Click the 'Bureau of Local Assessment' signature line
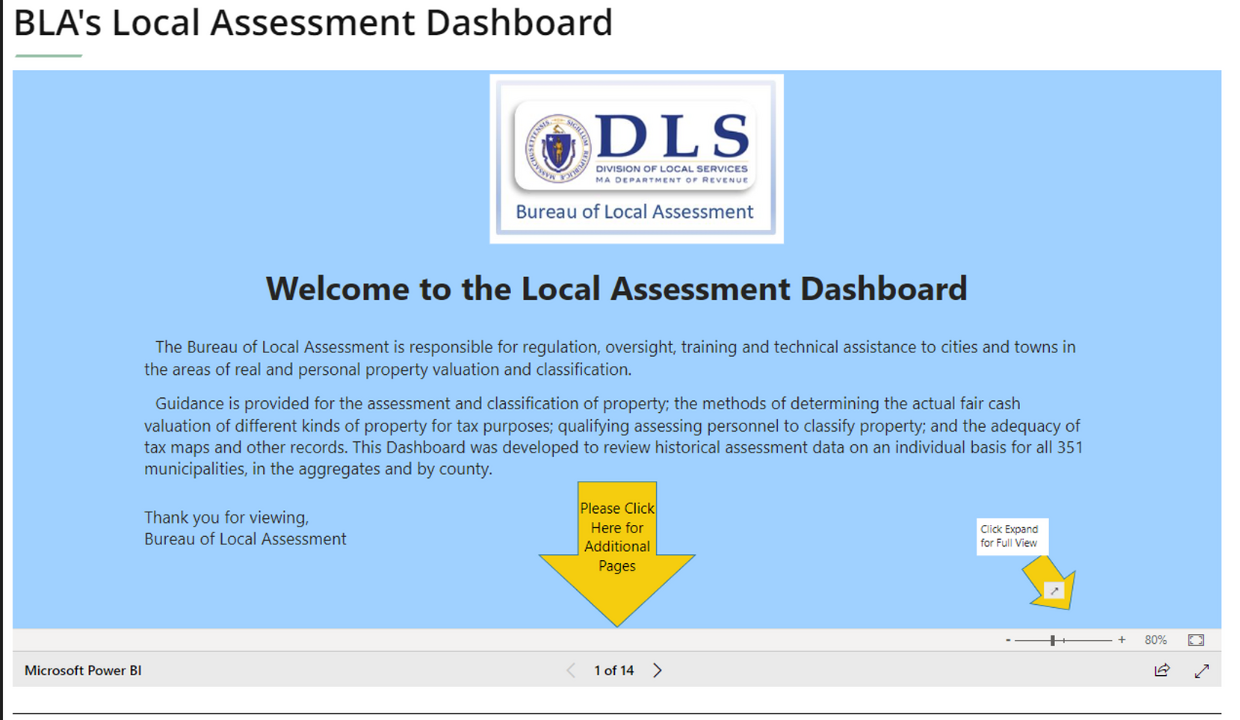 point(245,539)
